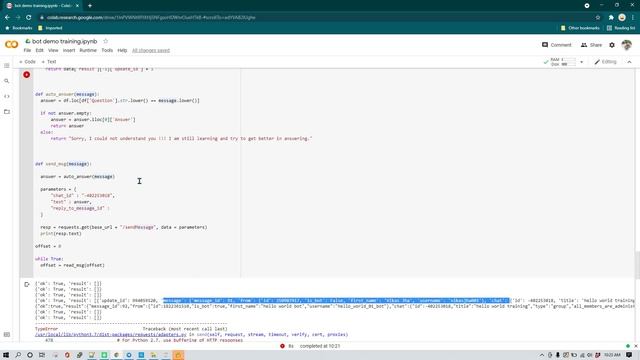Open the Tools menu

tap(107, 50)
